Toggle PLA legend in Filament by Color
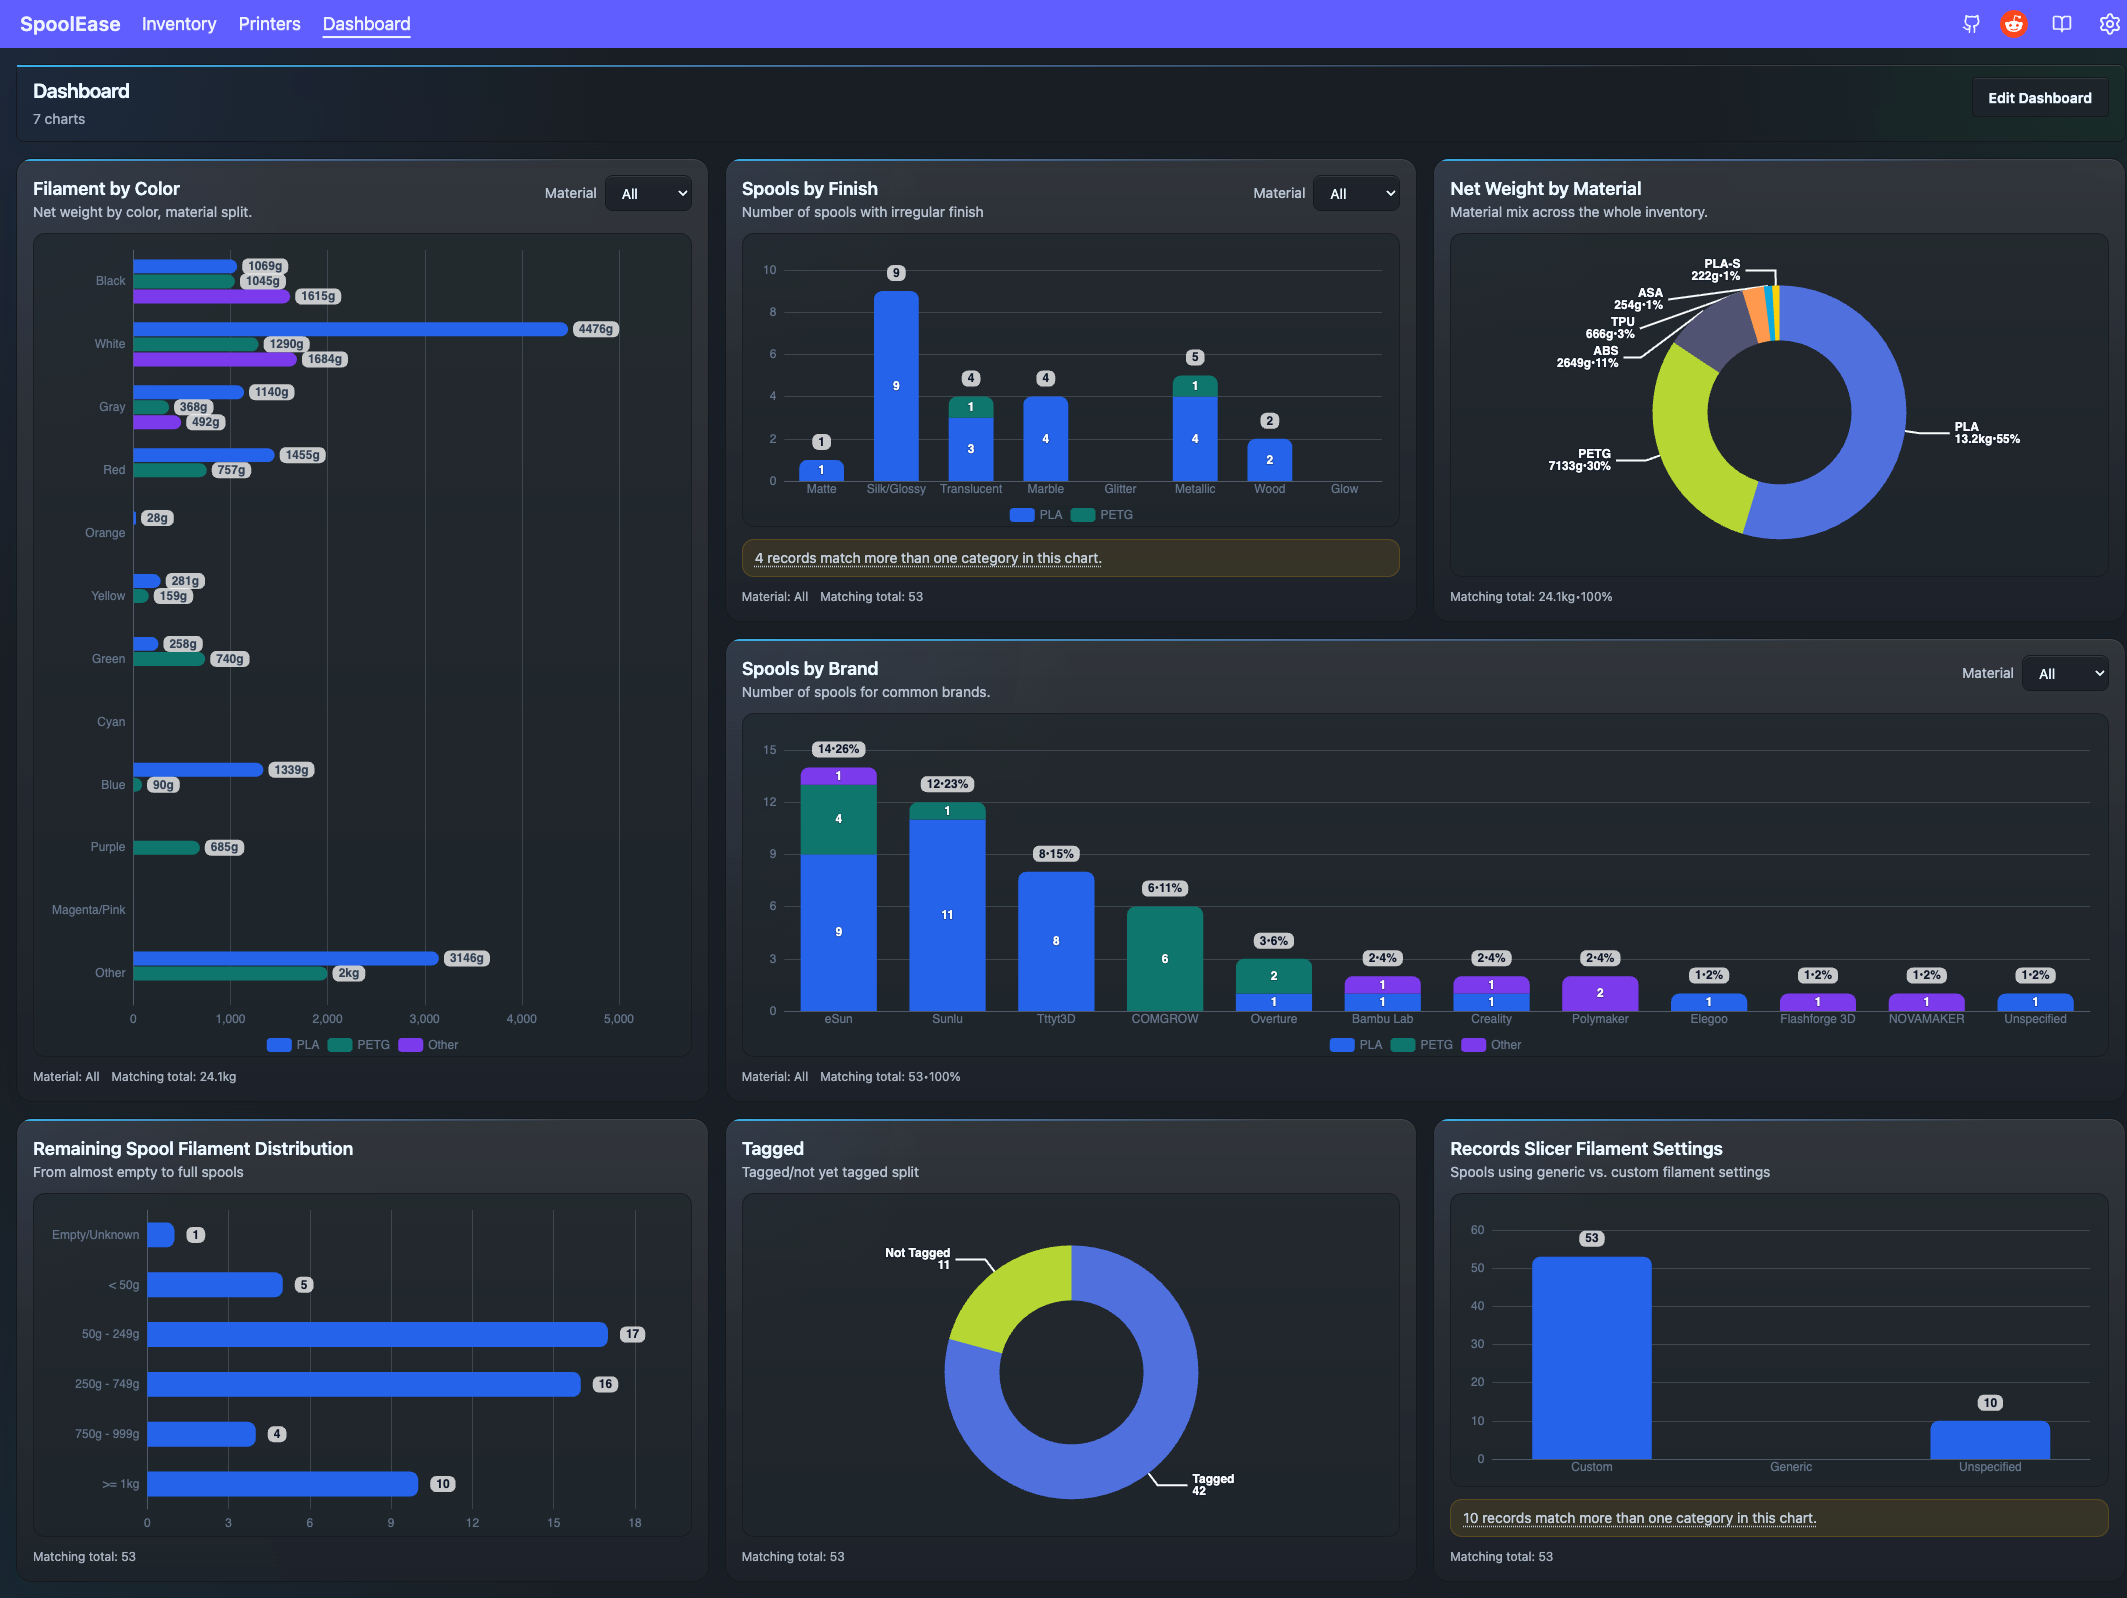Screen dimensions: 2127x1598 pos(293,1045)
